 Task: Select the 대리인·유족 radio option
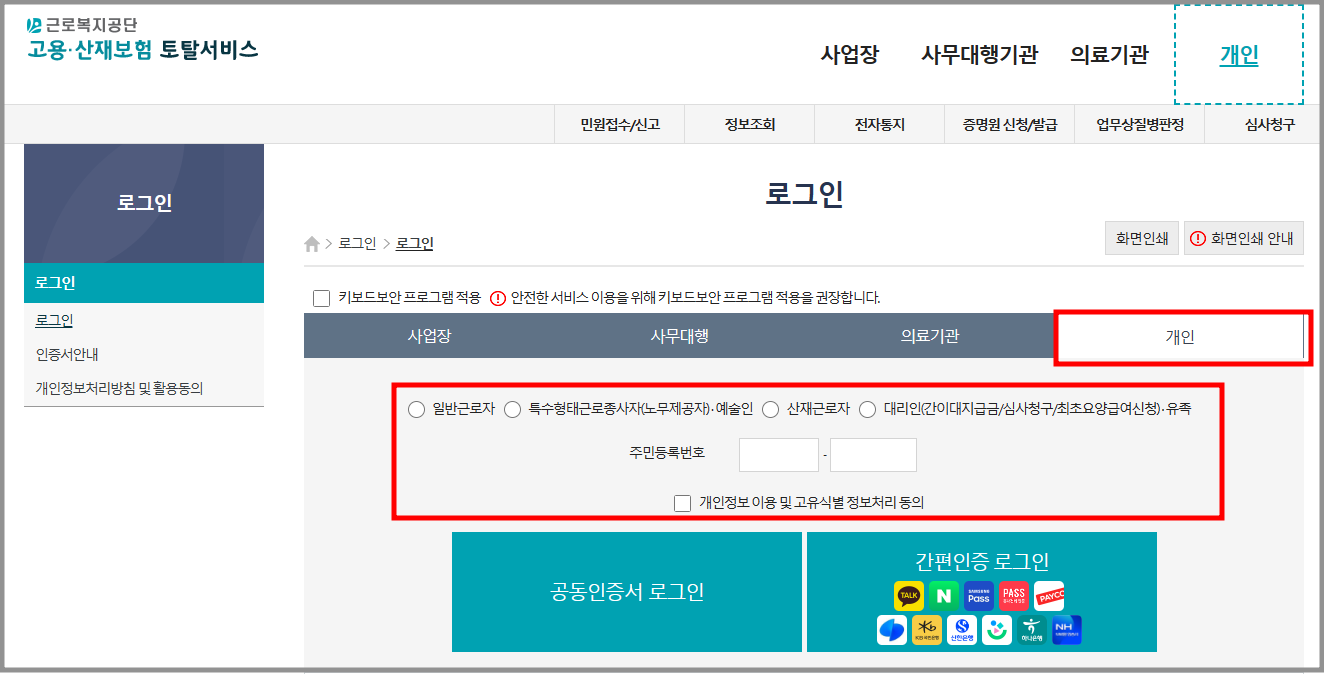(868, 409)
